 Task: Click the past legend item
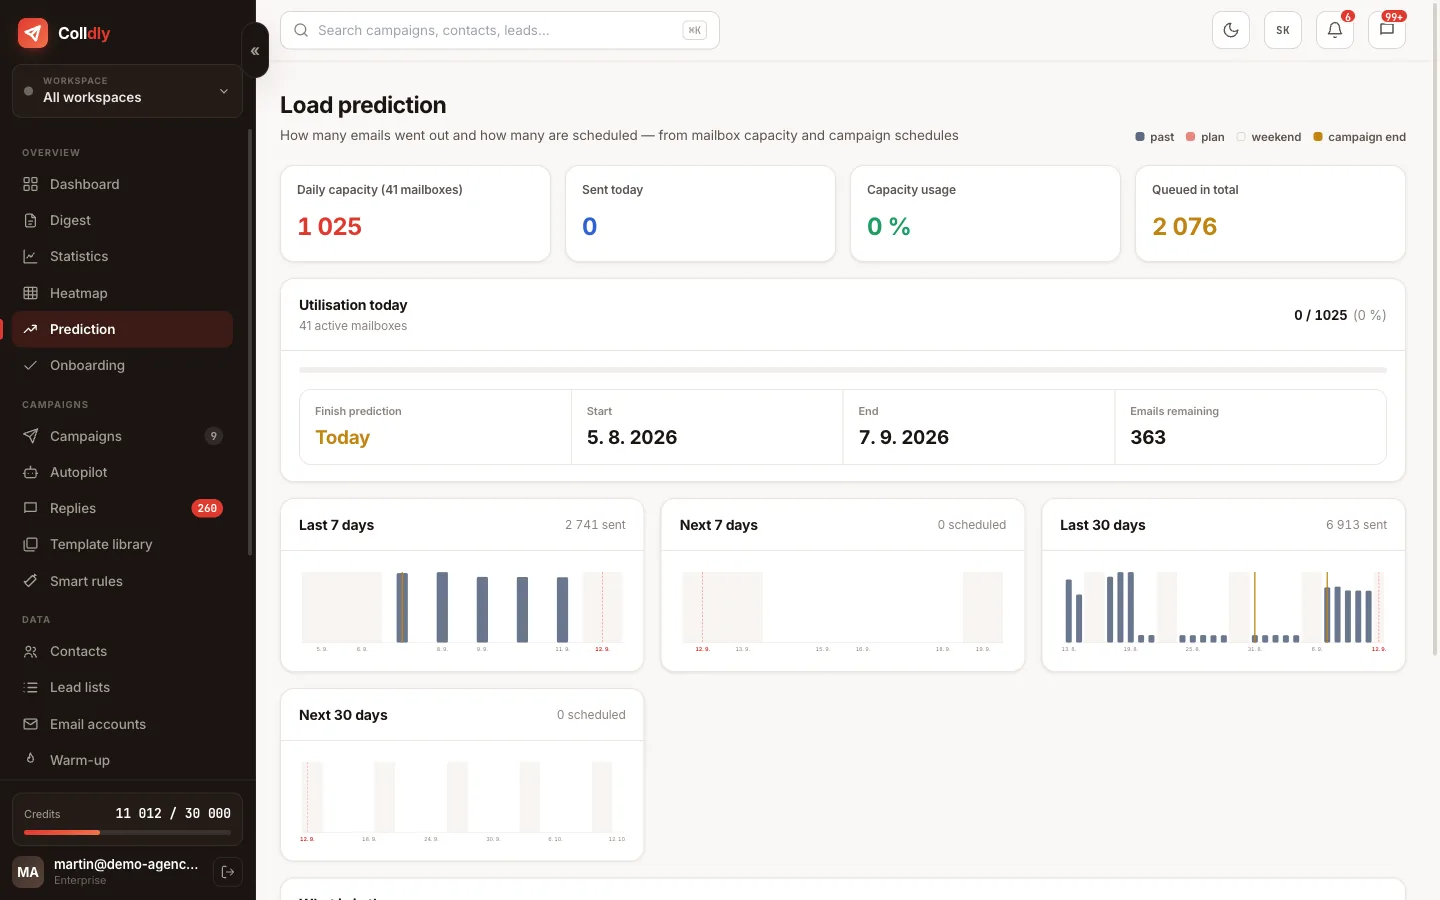point(1155,137)
